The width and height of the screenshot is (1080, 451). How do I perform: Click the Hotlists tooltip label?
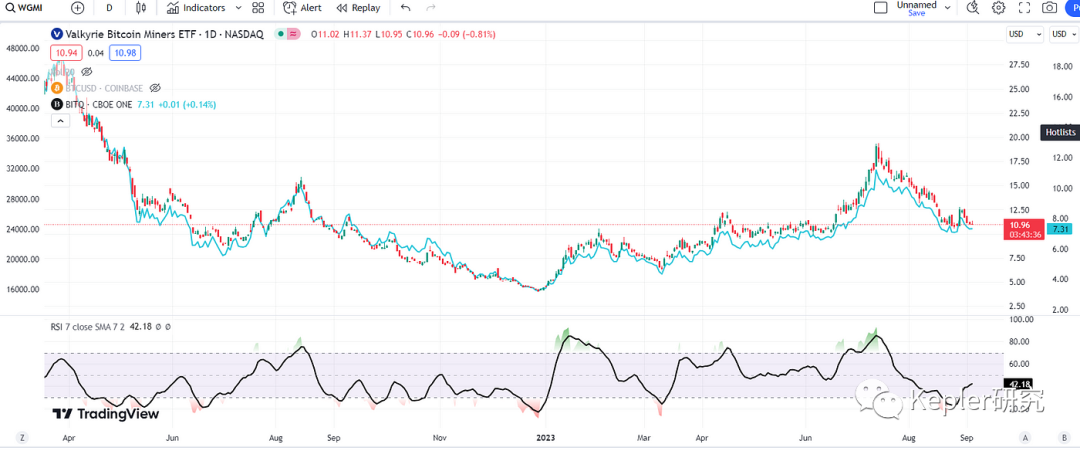(1059, 132)
